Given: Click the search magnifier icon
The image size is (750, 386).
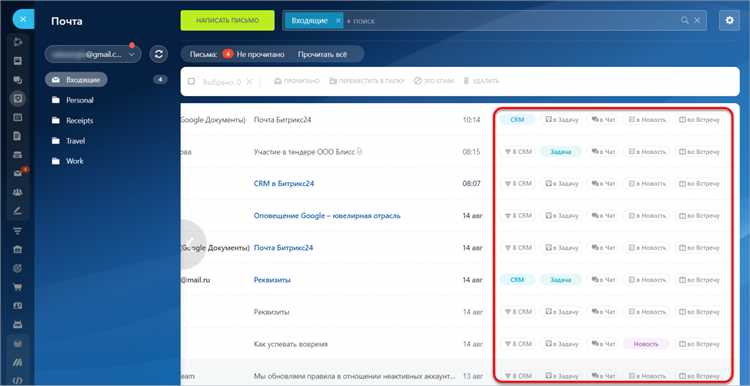Looking at the screenshot, I should (685, 21).
